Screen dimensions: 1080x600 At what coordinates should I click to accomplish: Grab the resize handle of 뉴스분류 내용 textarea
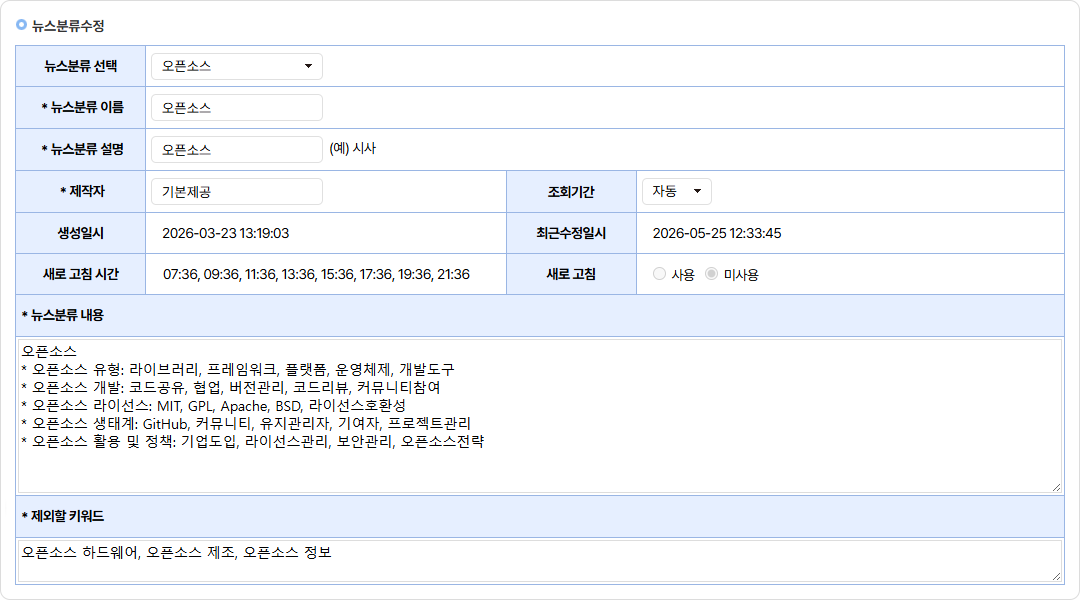[x=1056, y=487]
